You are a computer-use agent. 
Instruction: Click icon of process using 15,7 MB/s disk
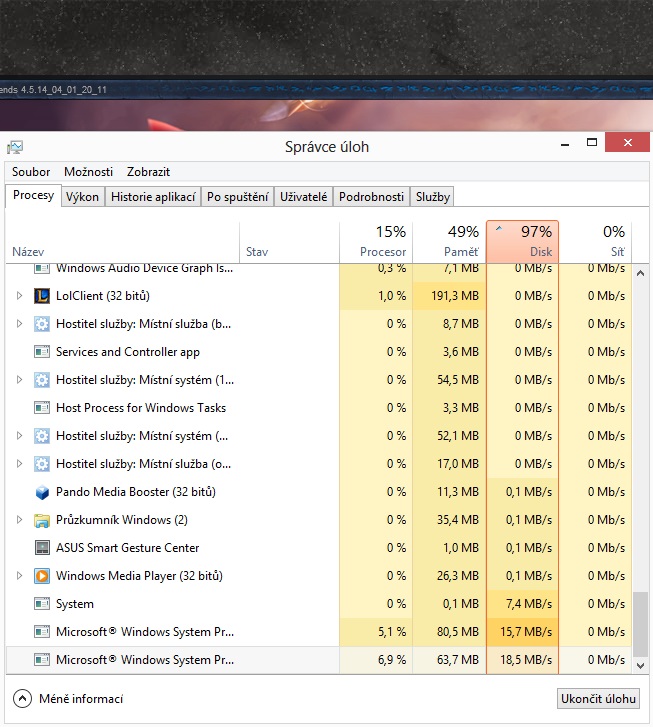click(42, 632)
